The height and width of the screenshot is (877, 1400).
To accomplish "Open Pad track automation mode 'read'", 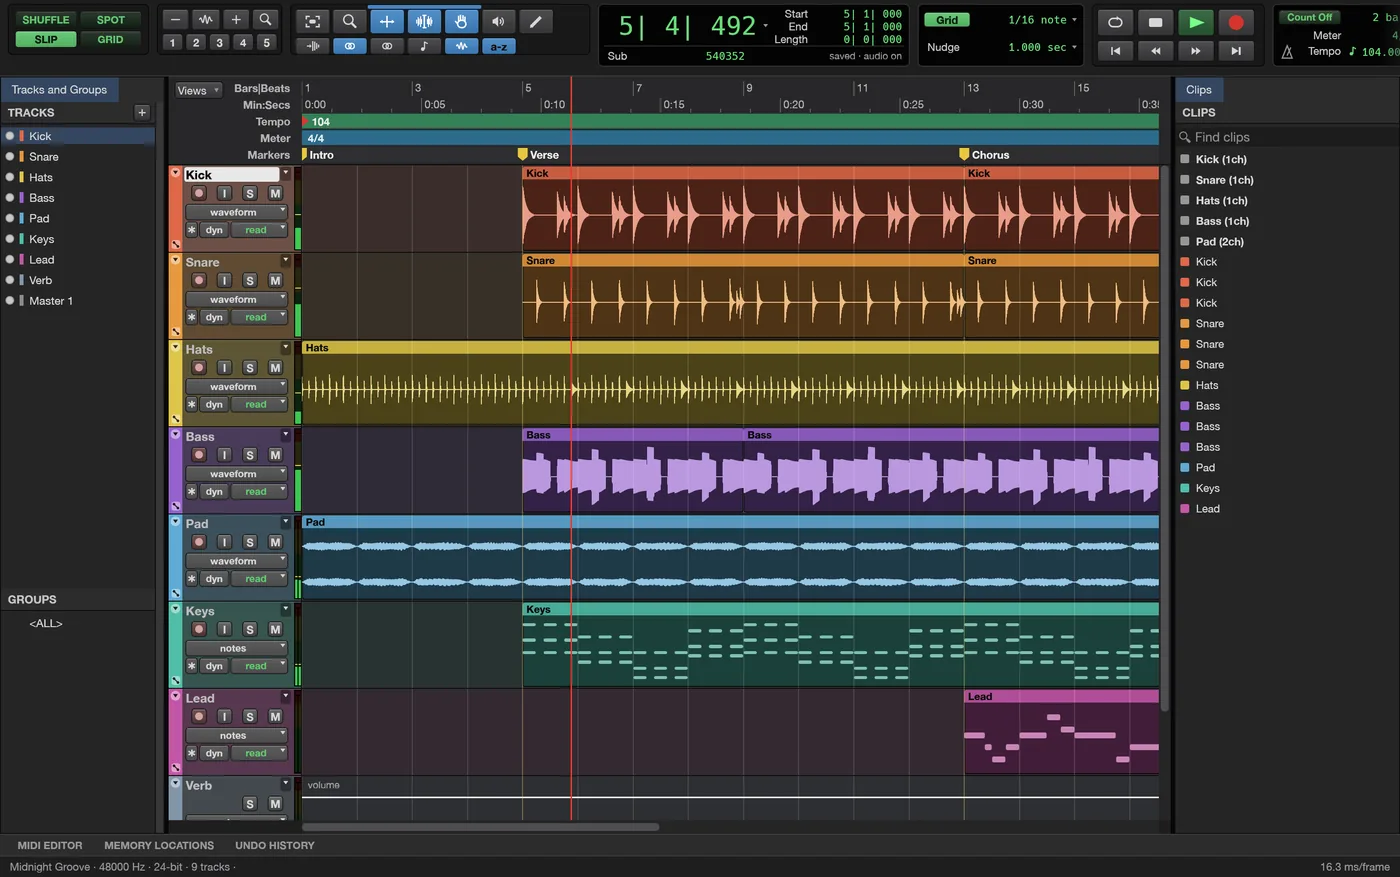I will point(259,579).
